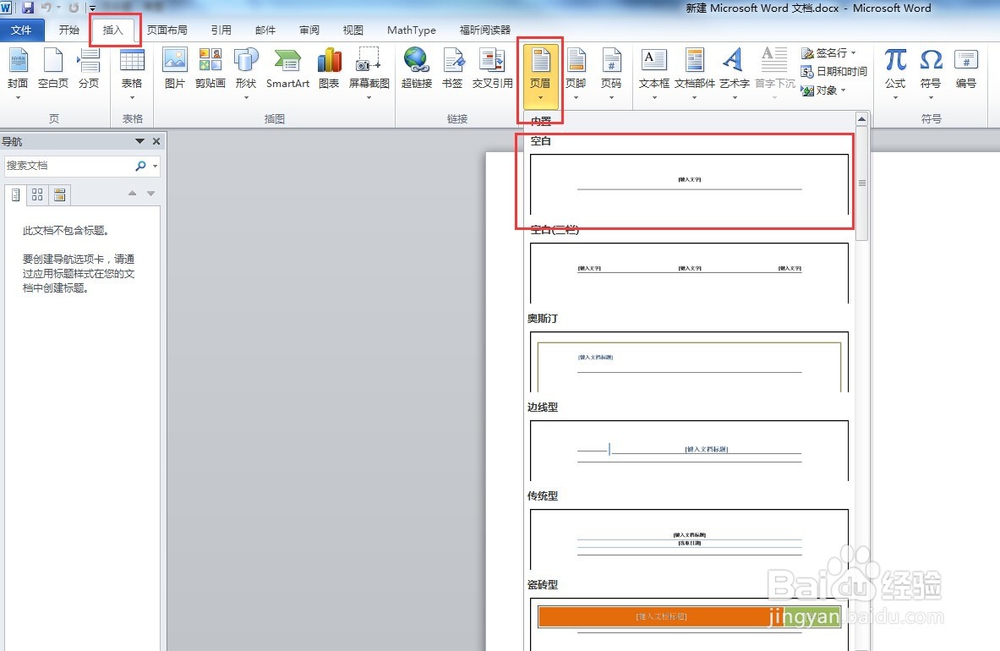Image resolution: width=1000 pixels, height=651 pixels.
Task: Click the search magnifier in navigation pane
Action: point(140,166)
